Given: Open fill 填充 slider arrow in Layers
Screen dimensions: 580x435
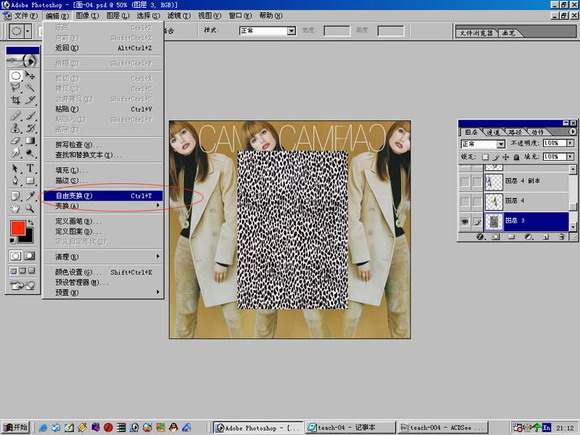Looking at the screenshot, I should click(570, 157).
